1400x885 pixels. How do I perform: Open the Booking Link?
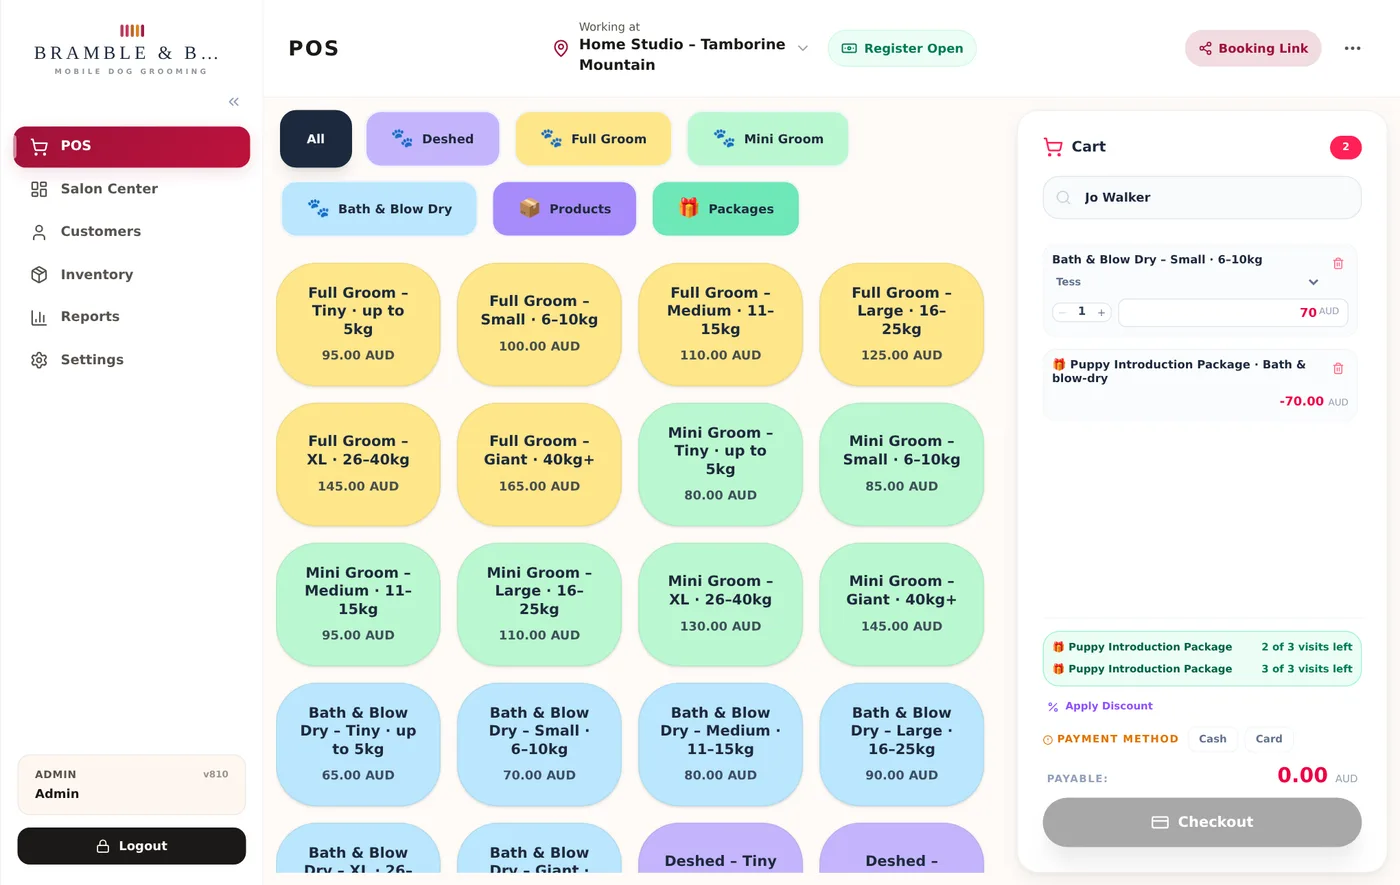[x=1253, y=48]
